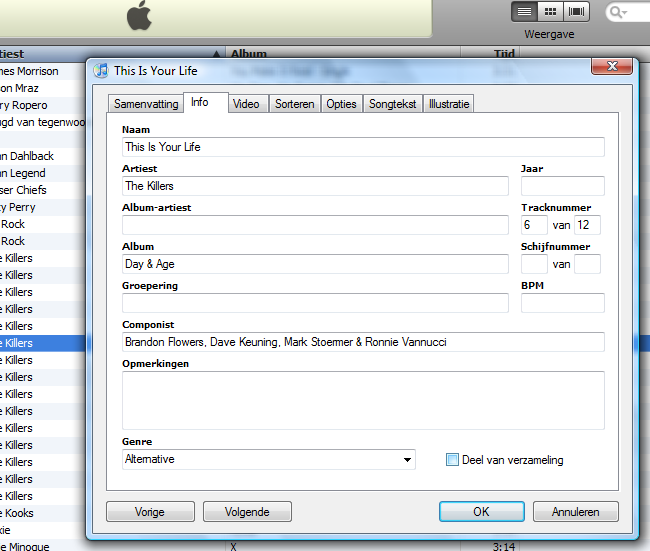The height and width of the screenshot is (551, 650).
Task: Close the This Is Your Life dialog
Action: point(612,66)
